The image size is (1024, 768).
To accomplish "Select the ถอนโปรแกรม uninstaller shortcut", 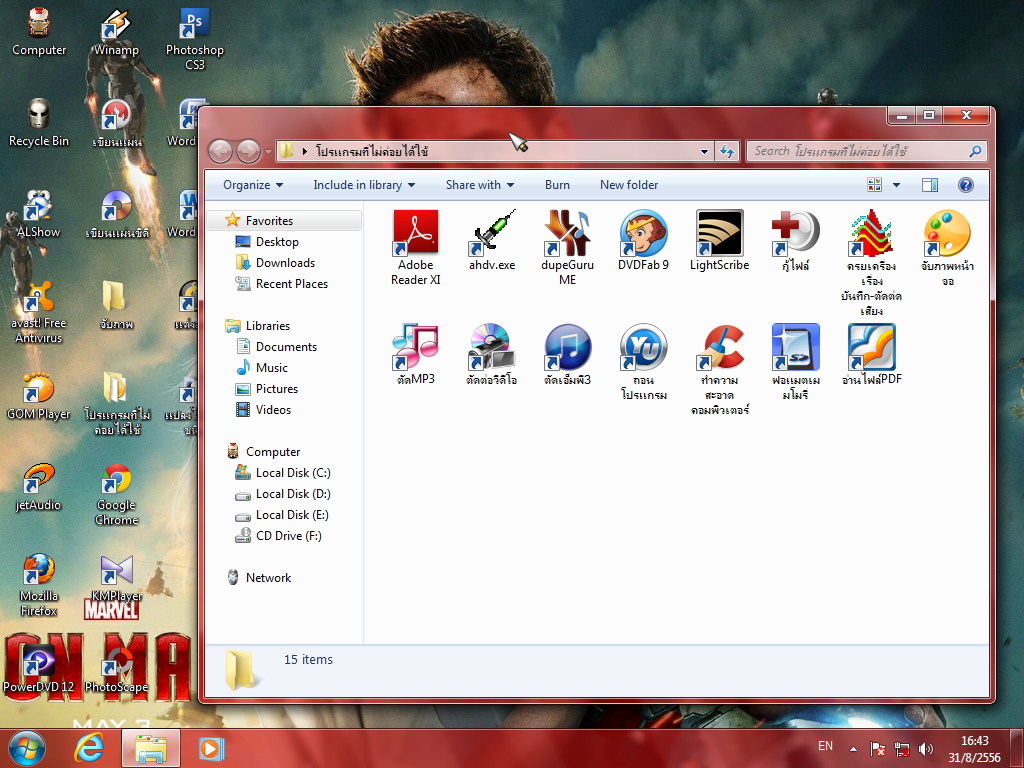I will click(x=643, y=362).
